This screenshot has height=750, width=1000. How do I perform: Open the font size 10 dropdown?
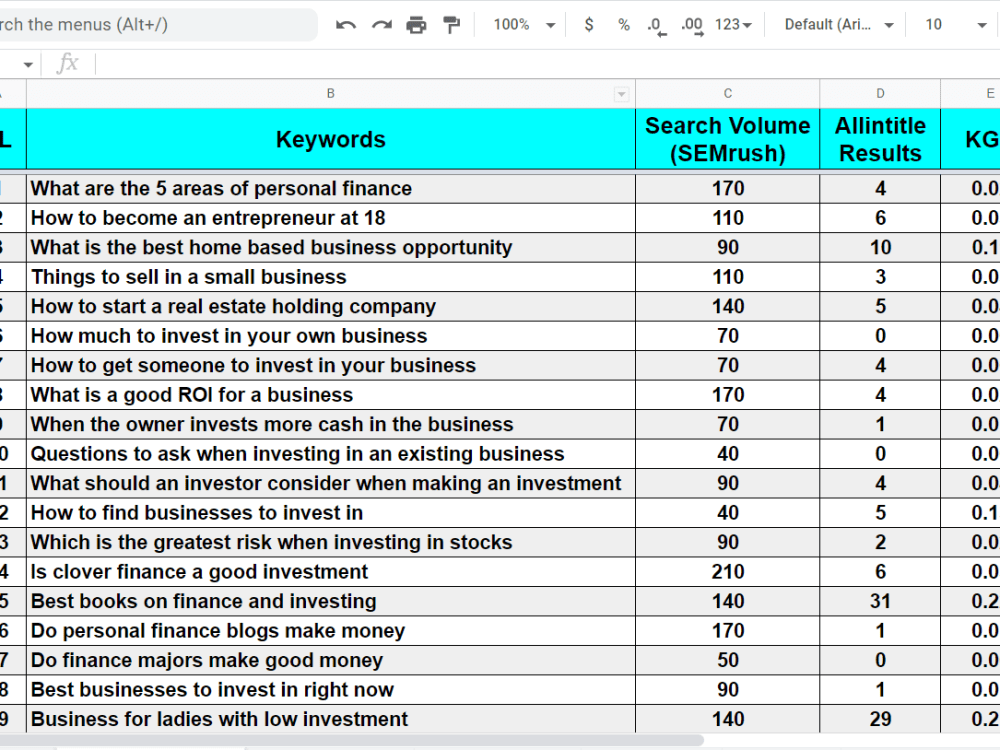click(x=955, y=25)
